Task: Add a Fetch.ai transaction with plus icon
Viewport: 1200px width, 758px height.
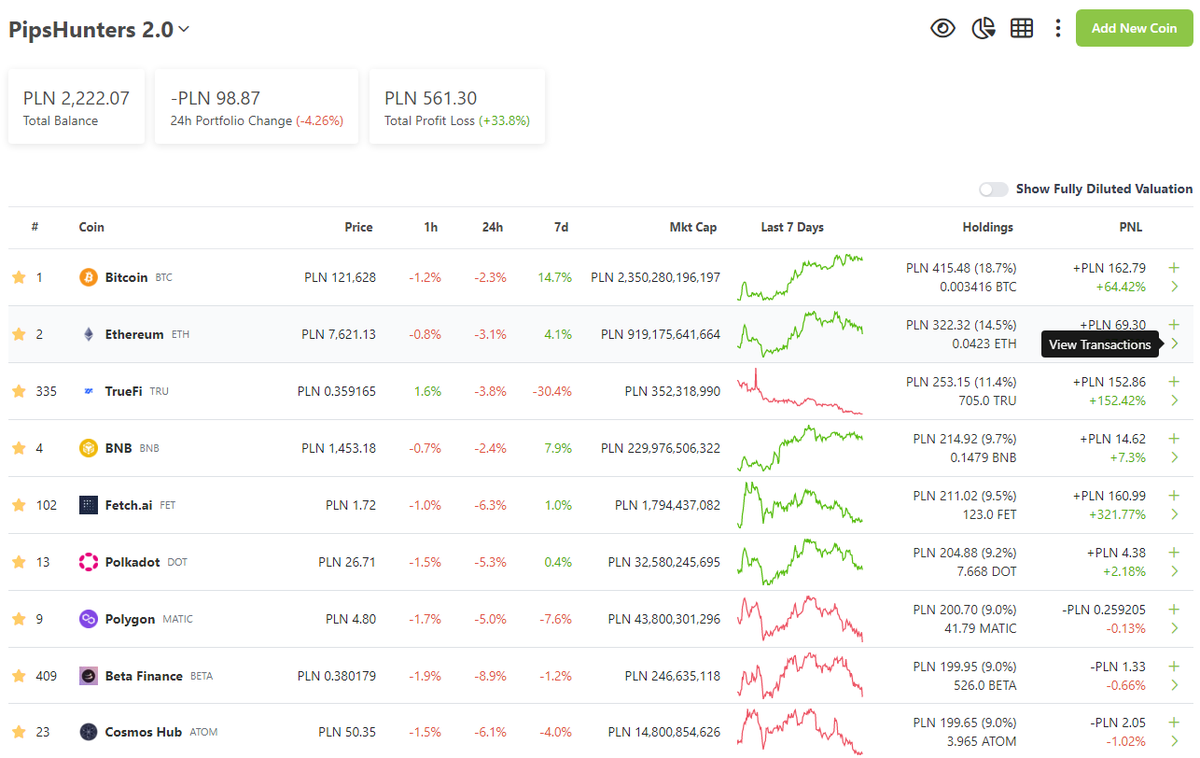Action: point(1174,495)
